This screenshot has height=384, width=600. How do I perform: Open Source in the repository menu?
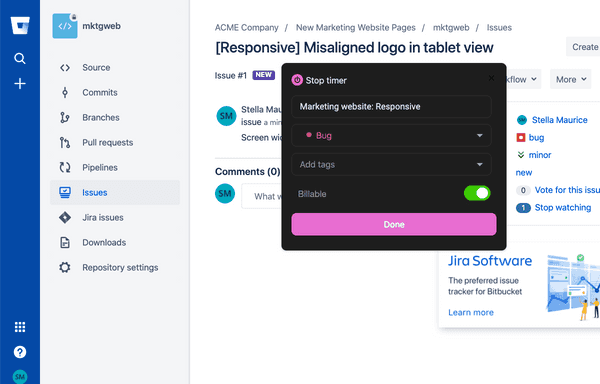pos(96,68)
